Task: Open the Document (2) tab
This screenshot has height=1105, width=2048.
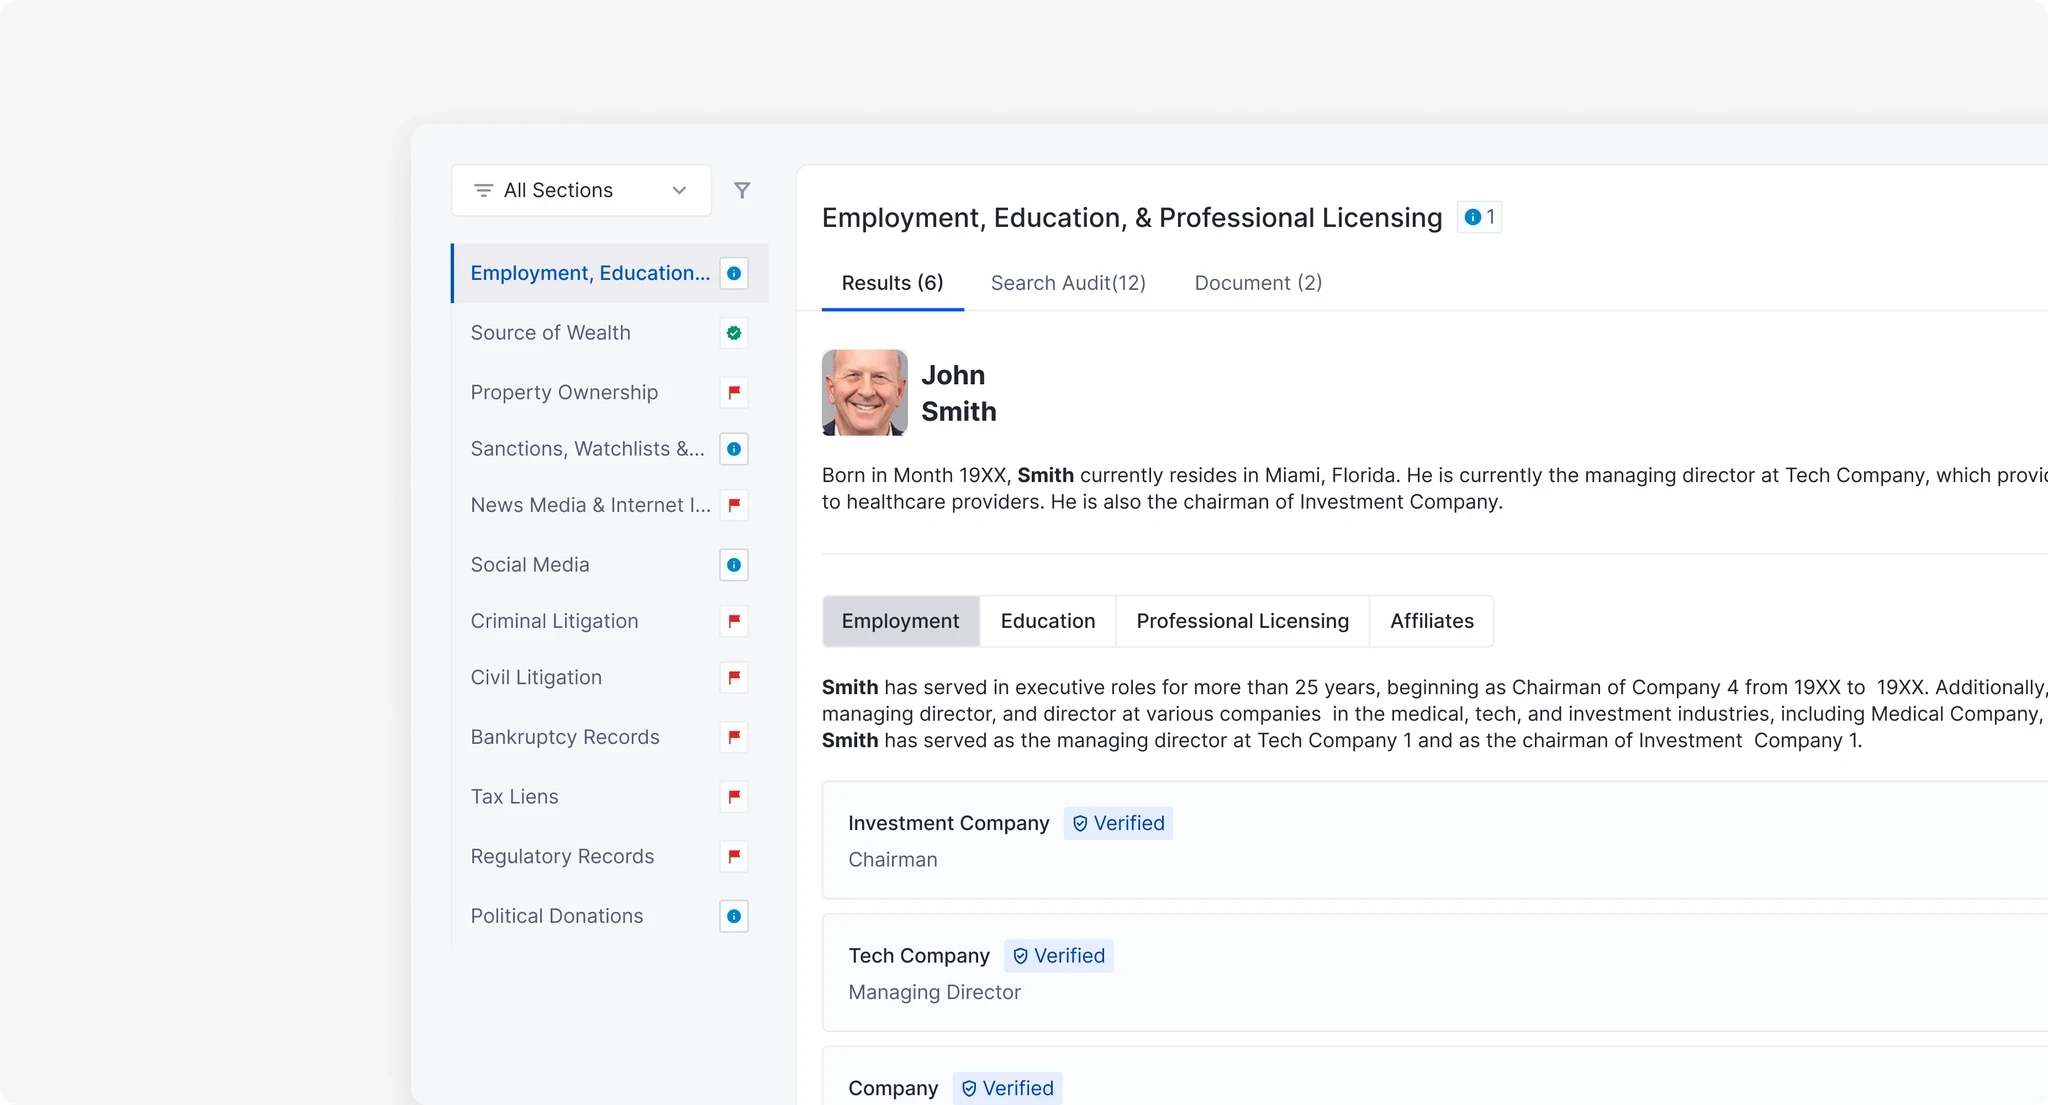Action: click(1258, 283)
